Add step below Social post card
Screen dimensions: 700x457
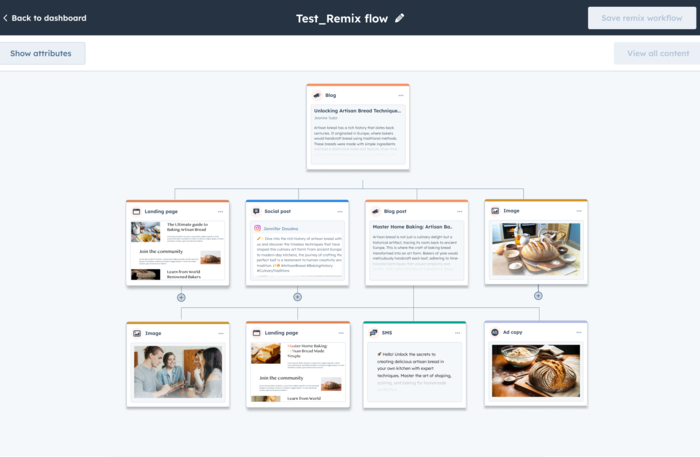click(x=297, y=297)
